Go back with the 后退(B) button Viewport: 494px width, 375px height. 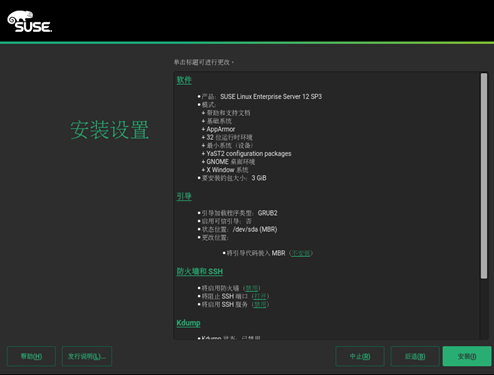pos(415,356)
